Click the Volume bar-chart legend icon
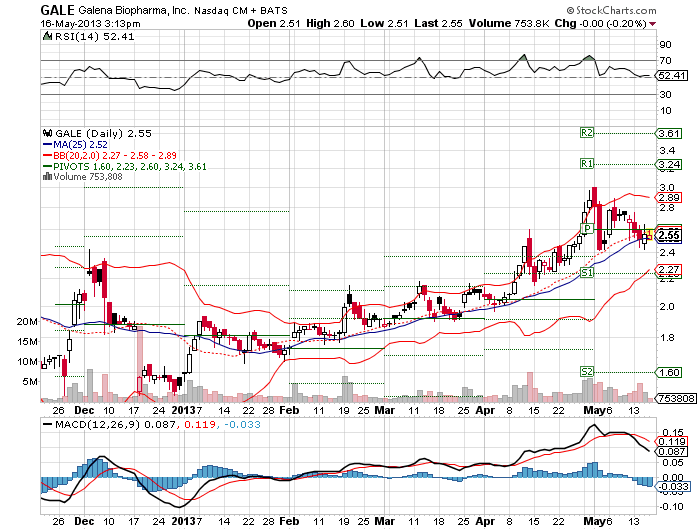 (44, 176)
